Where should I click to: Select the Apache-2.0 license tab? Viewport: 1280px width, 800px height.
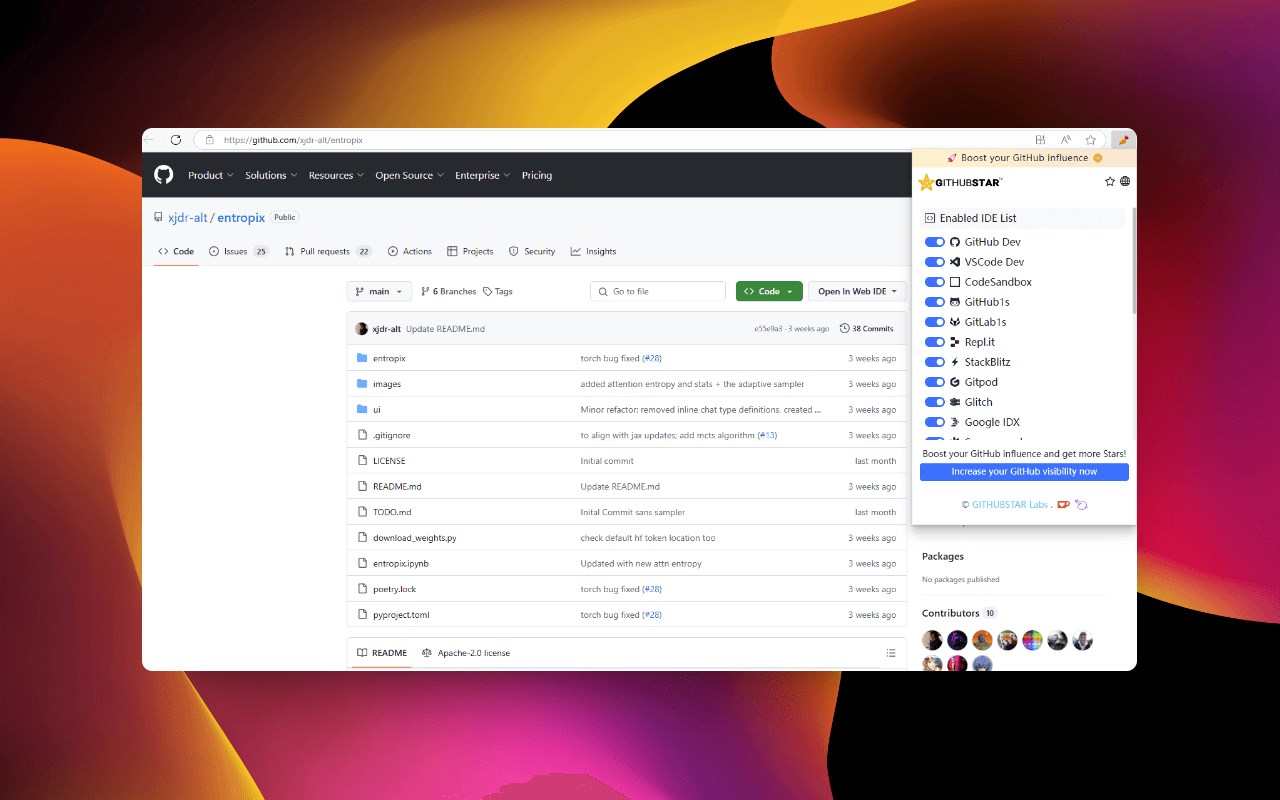(466, 653)
